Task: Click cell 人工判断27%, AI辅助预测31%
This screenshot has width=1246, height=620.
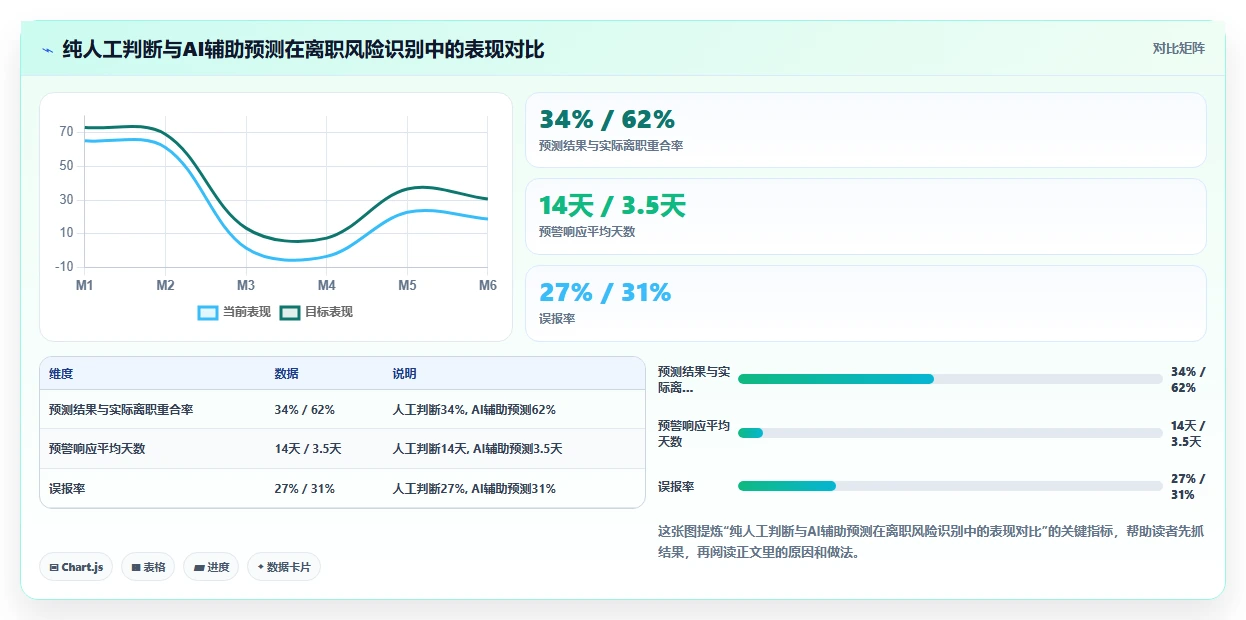Action: click(474, 489)
